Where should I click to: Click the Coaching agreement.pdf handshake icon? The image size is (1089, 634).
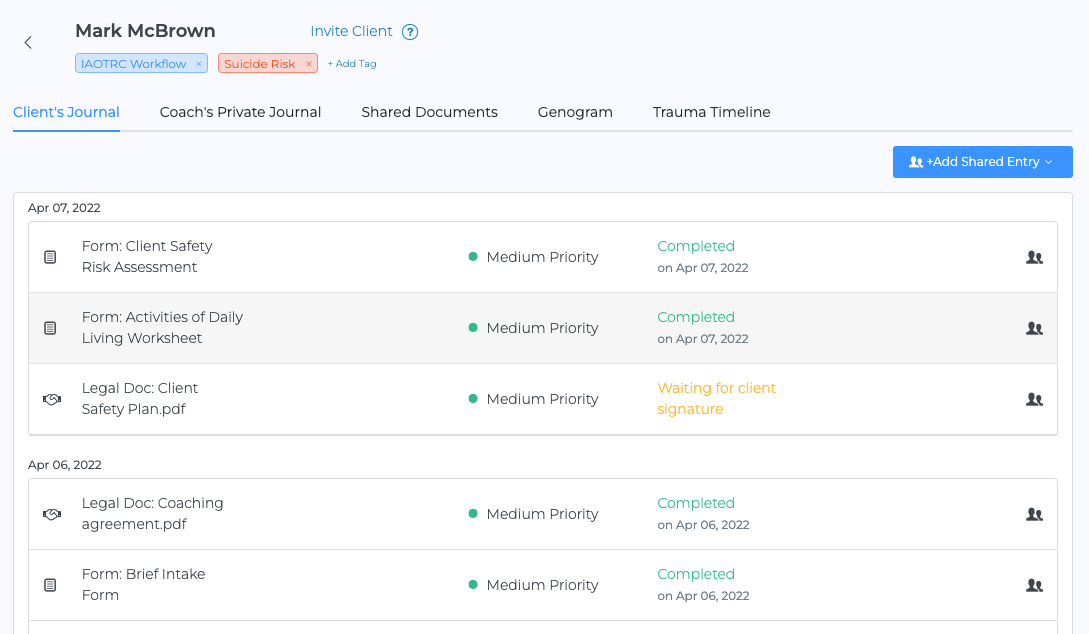click(51, 515)
